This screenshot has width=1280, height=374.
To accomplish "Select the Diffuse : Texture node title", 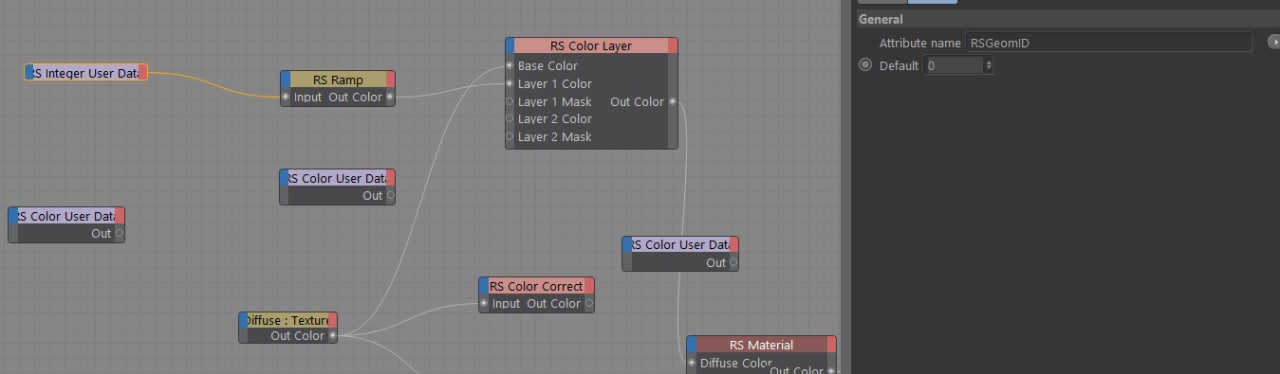I will click(x=288, y=320).
